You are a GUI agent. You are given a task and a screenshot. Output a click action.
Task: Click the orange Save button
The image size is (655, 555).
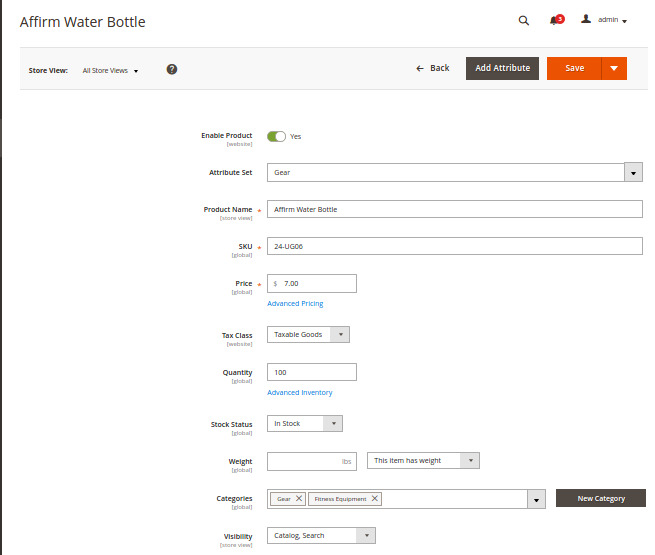pyautogui.click(x=574, y=68)
